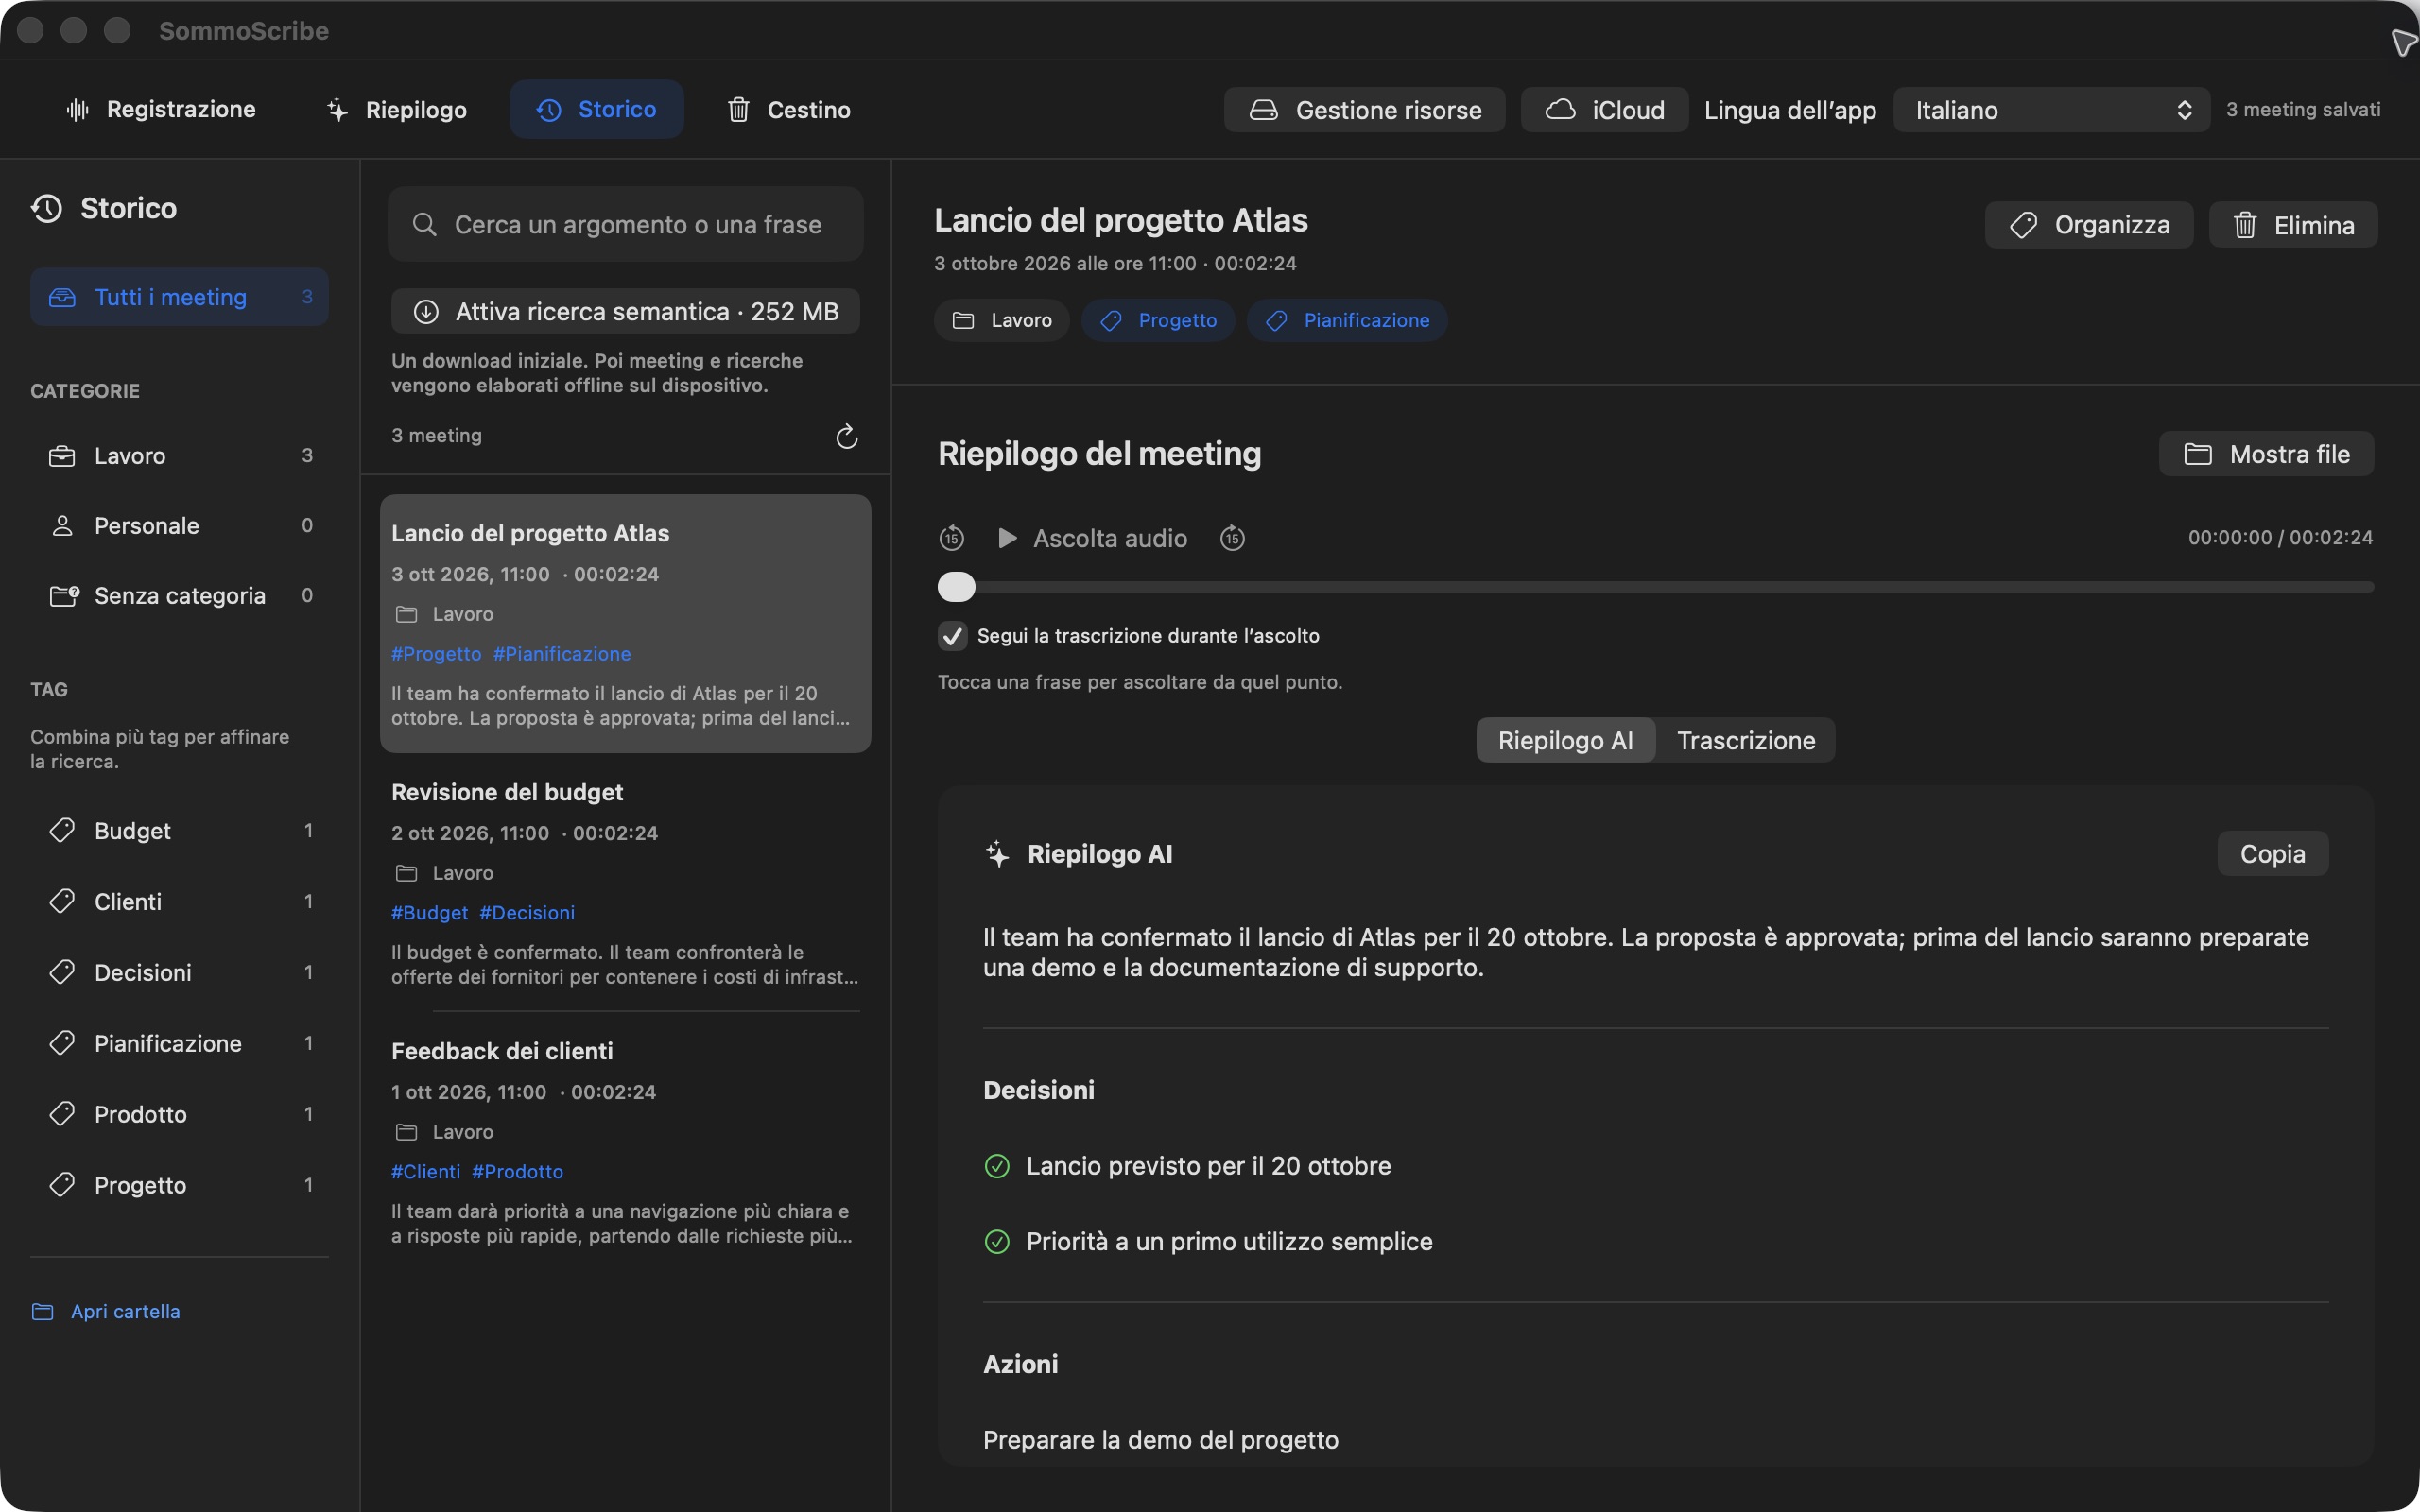The height and width of the screenshot is (1512, 2420).
Task: Click the refresh icon beside 3 meeting
Action: [x=846, y=436]
